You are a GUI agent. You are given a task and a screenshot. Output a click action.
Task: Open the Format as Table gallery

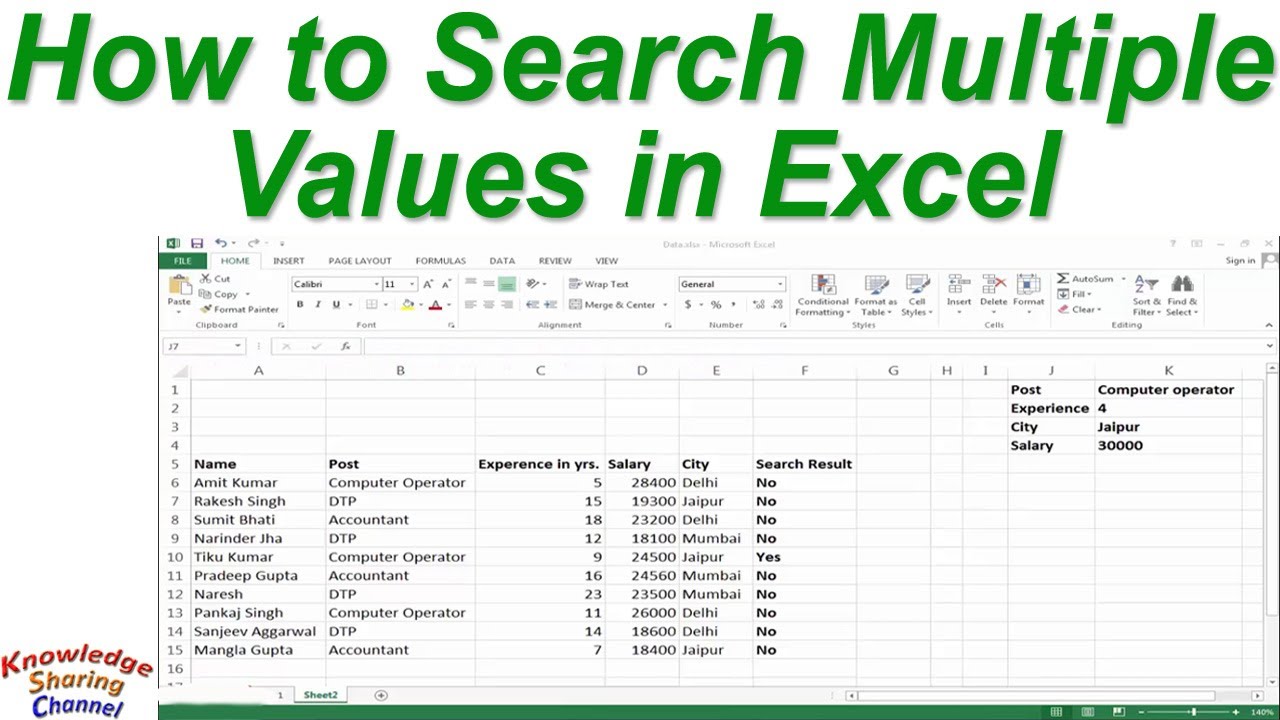tap(876, 295)
